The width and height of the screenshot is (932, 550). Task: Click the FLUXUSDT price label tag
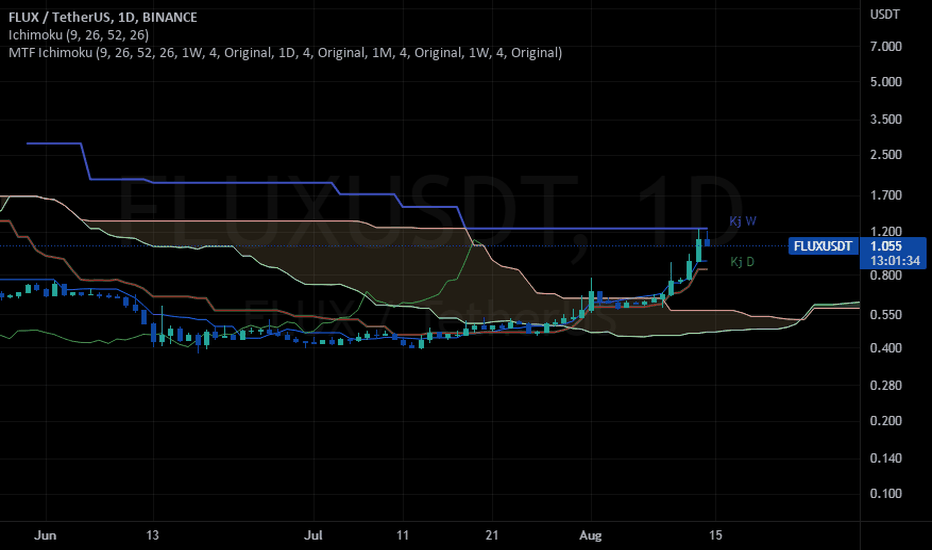point(823,246)
